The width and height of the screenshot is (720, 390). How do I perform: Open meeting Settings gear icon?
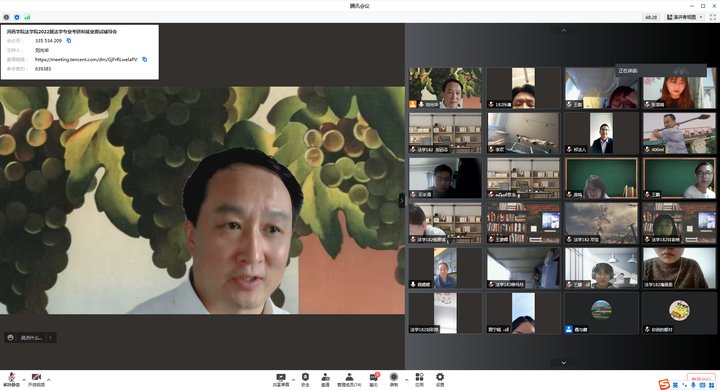pos(440,379)
